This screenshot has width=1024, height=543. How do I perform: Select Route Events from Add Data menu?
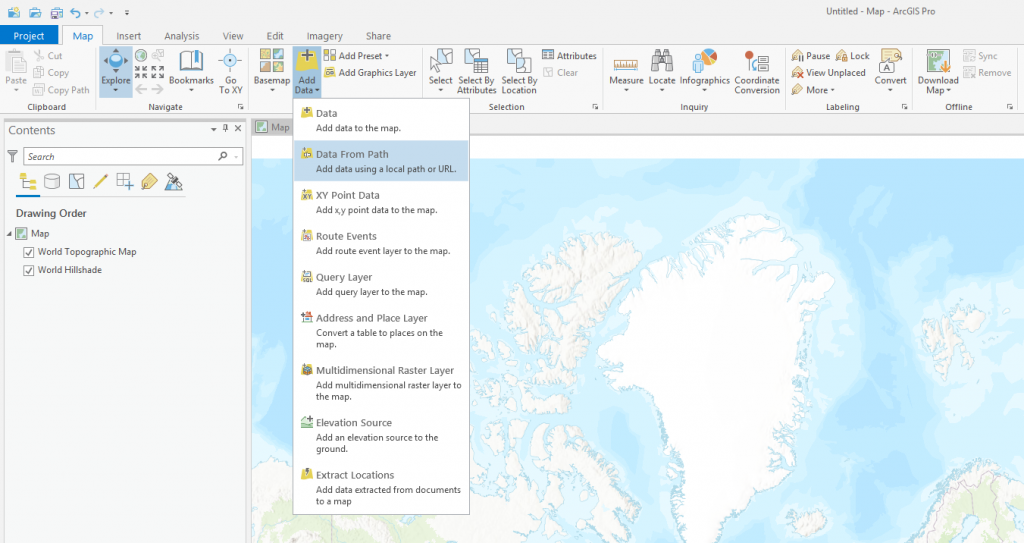click(381, 243)
